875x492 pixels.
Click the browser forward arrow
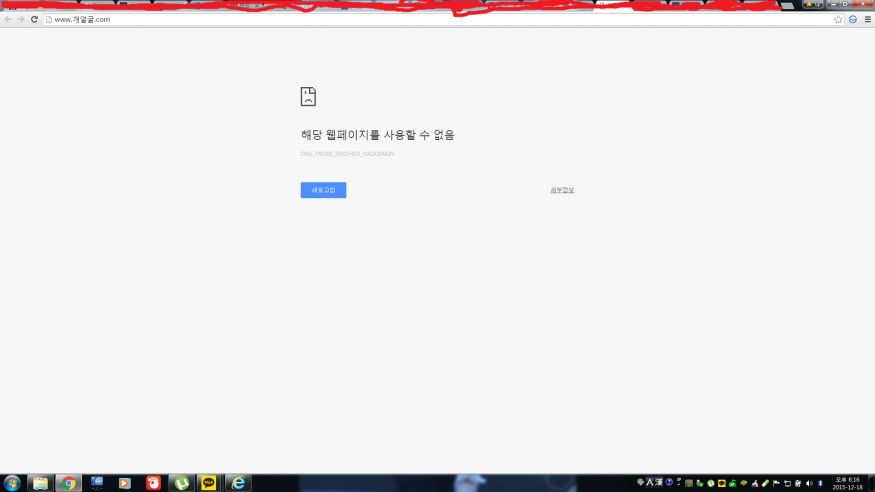pyautogui.click(x=21, y=19)
